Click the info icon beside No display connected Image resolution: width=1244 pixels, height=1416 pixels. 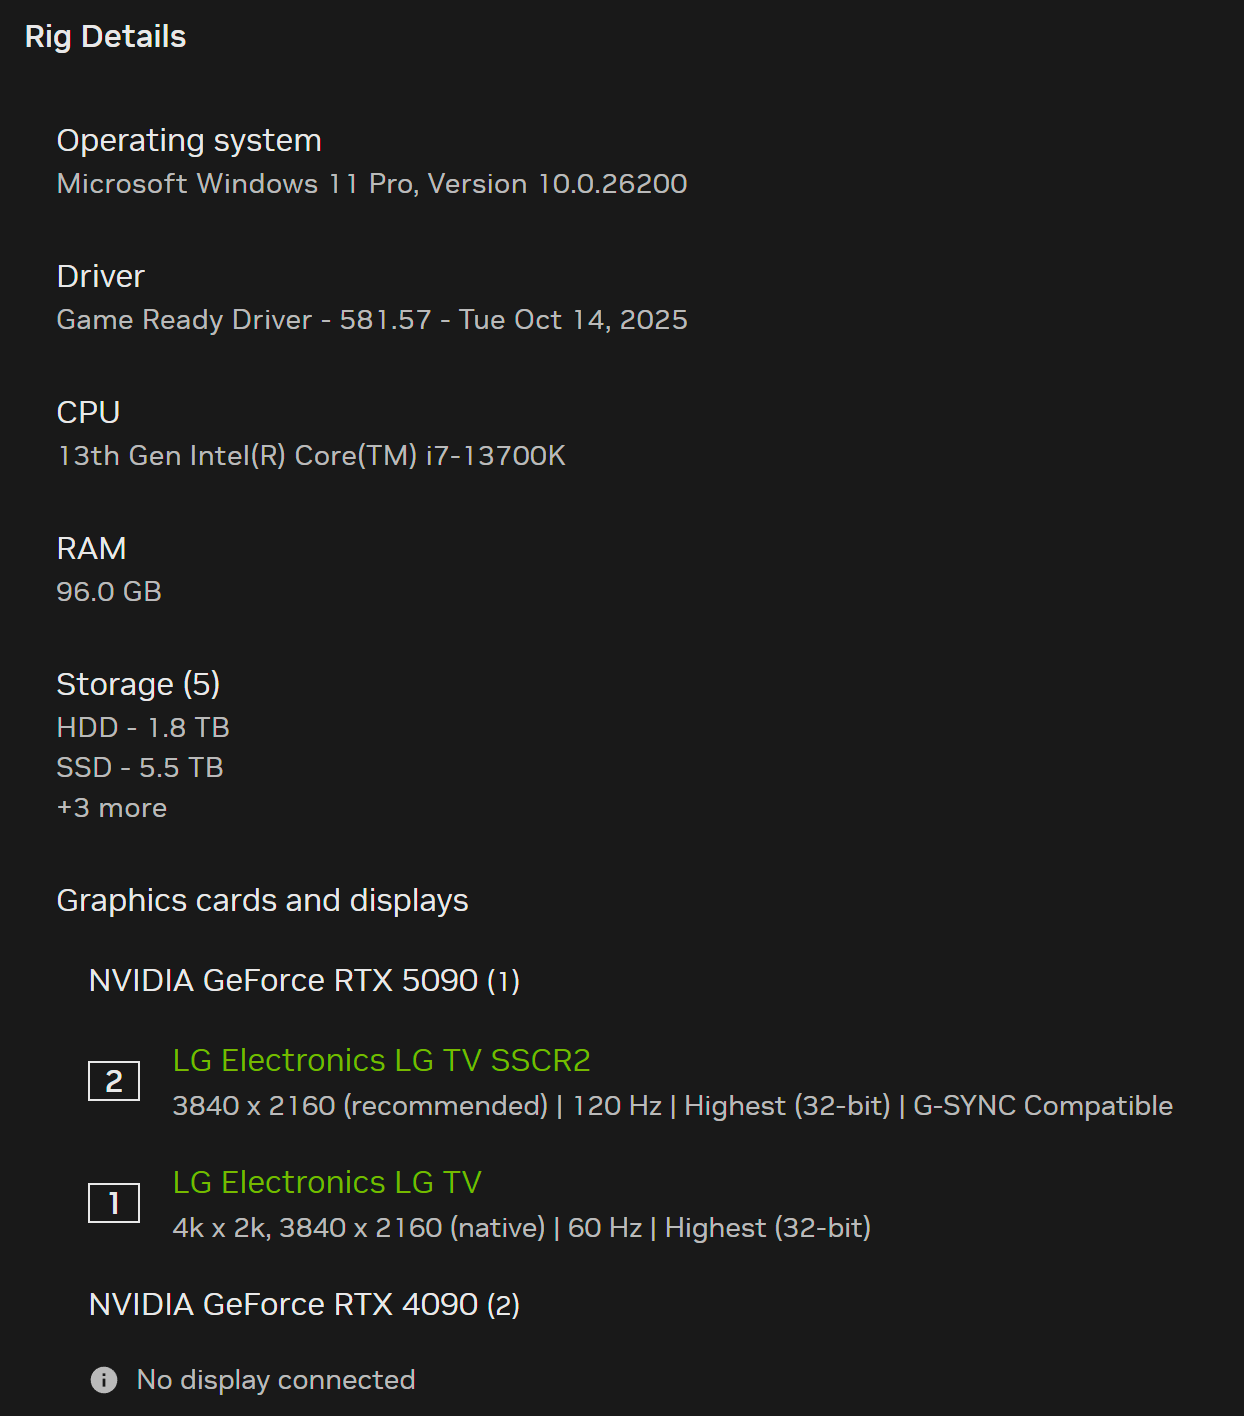[x=104, y=1380]
